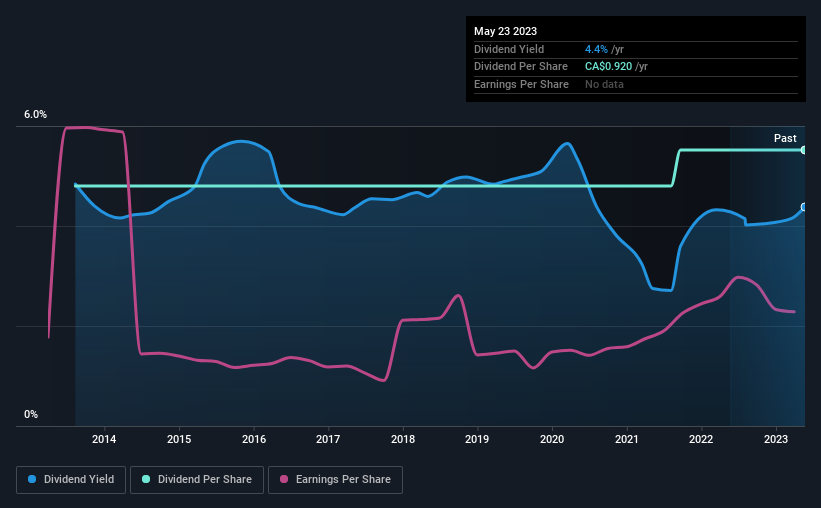The width and height of the screenshot is (821, 508).
Task: Click the teal endpoint marker of dividend per share line
Action: [804, 150]
